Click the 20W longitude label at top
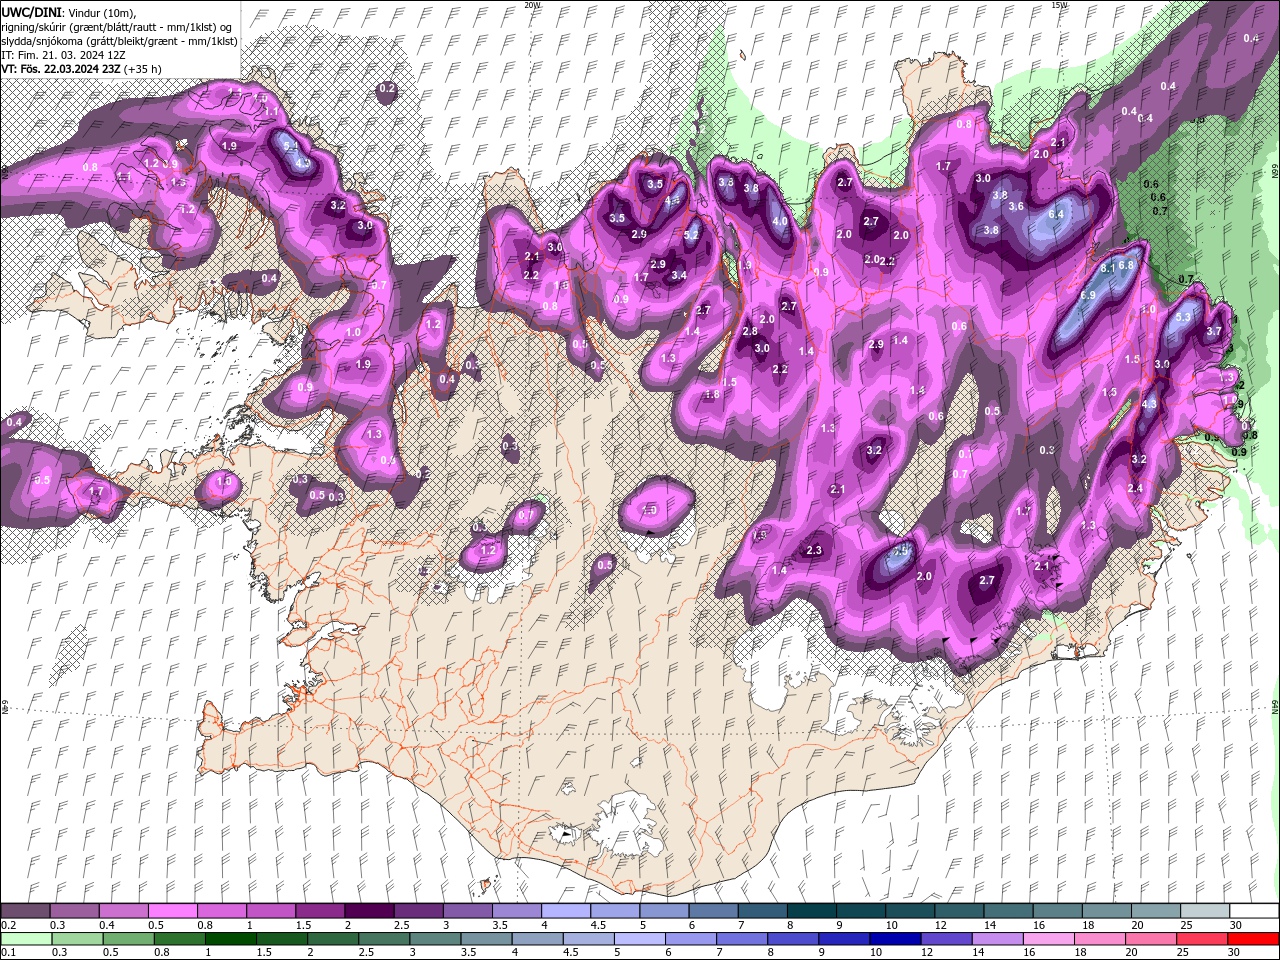This screenshot has width=1280, height=960. (532, 5)
